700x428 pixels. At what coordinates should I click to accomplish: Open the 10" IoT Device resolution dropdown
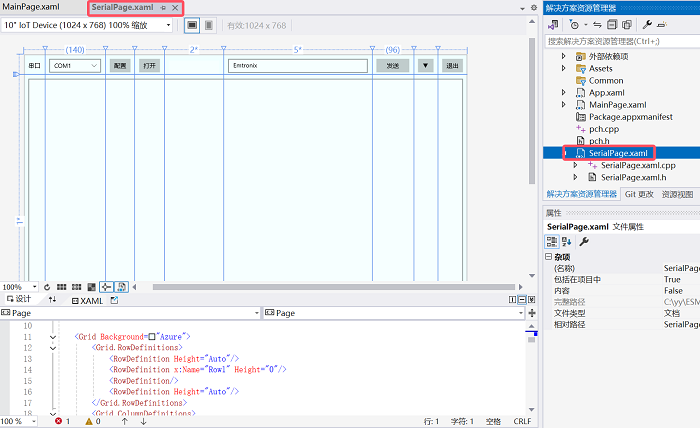point(87,25)
